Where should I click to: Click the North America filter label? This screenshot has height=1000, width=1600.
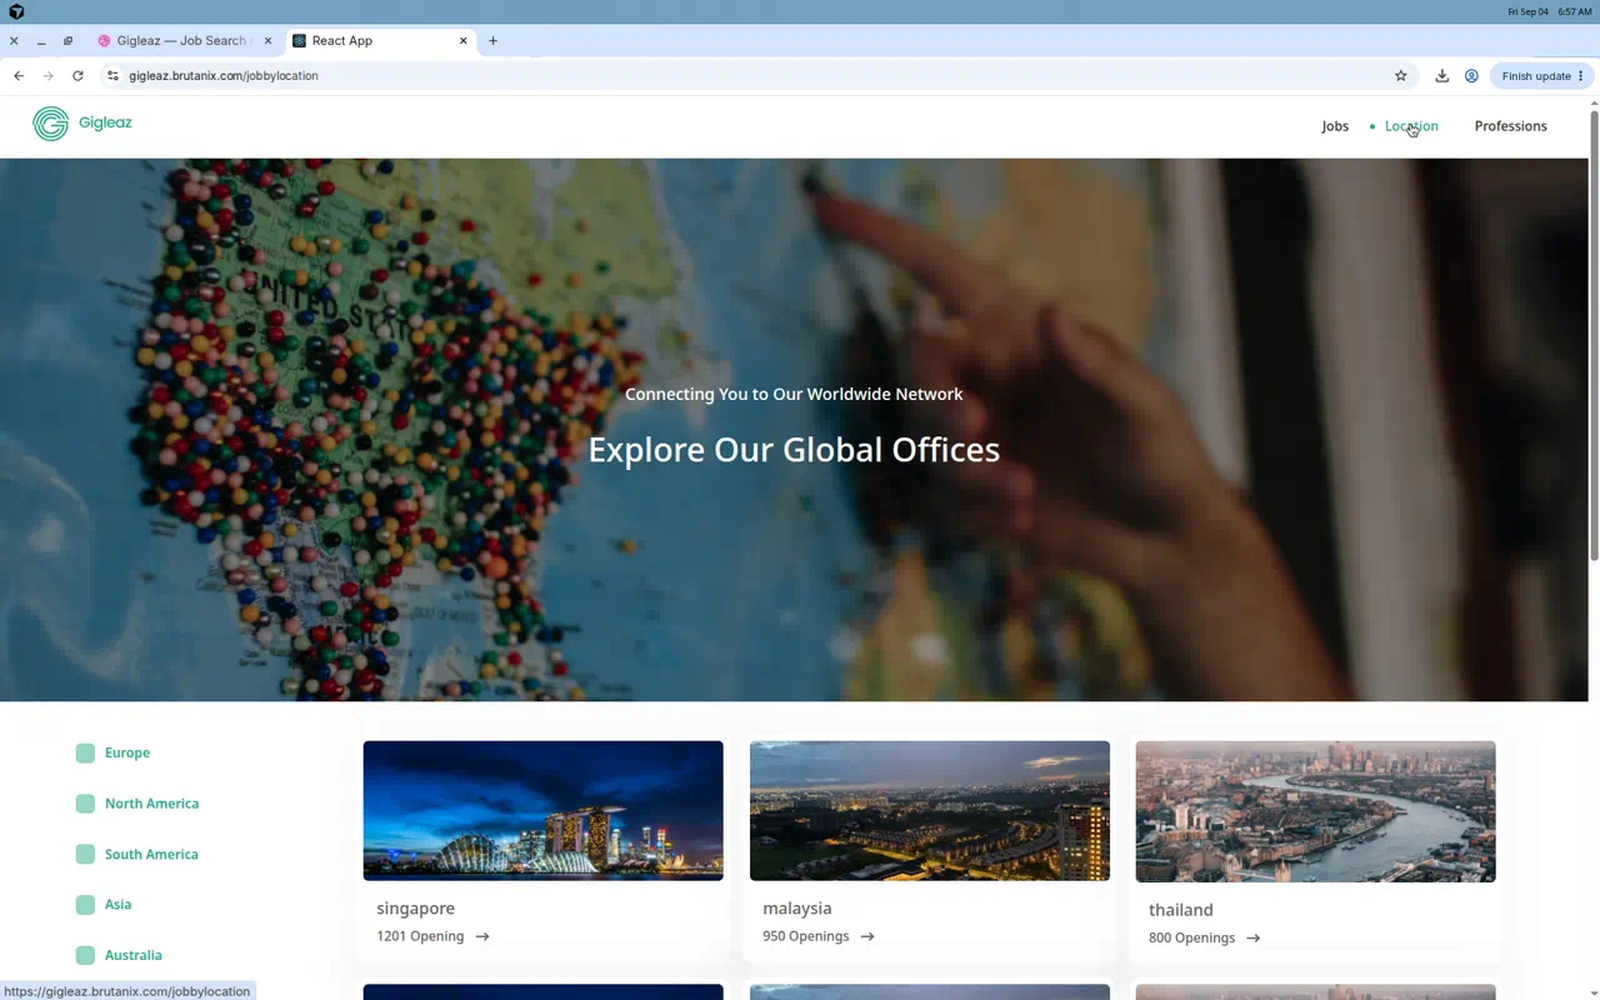pyautogui.click(x=152, y=804)
